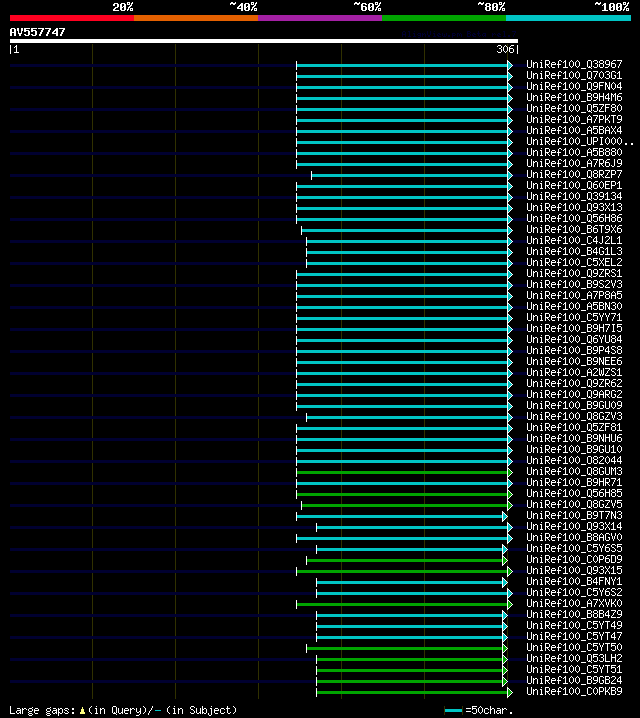Image resolution: width=640 pixels, height=718 pixels.
Task: Select the UniRef100_B8B4Z9 label
Action: (574, 614)
